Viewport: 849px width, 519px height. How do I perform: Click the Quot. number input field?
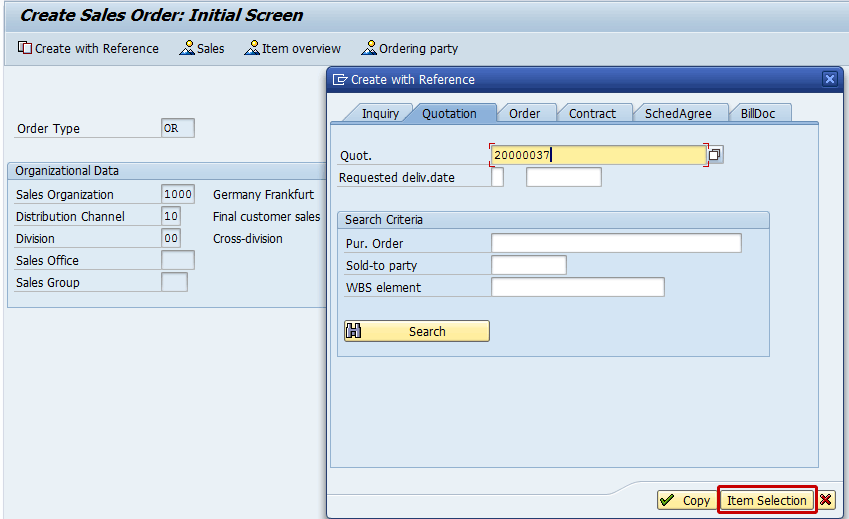pyautogui.click(x=598, y=155)
